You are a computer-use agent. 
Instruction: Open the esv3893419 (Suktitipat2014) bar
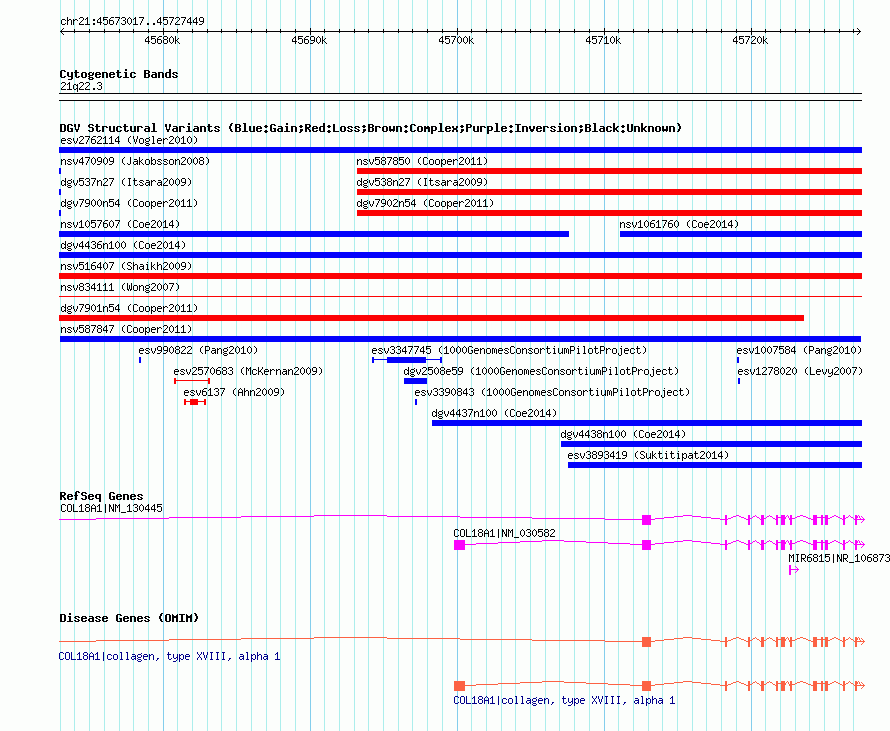pos(715,465)
